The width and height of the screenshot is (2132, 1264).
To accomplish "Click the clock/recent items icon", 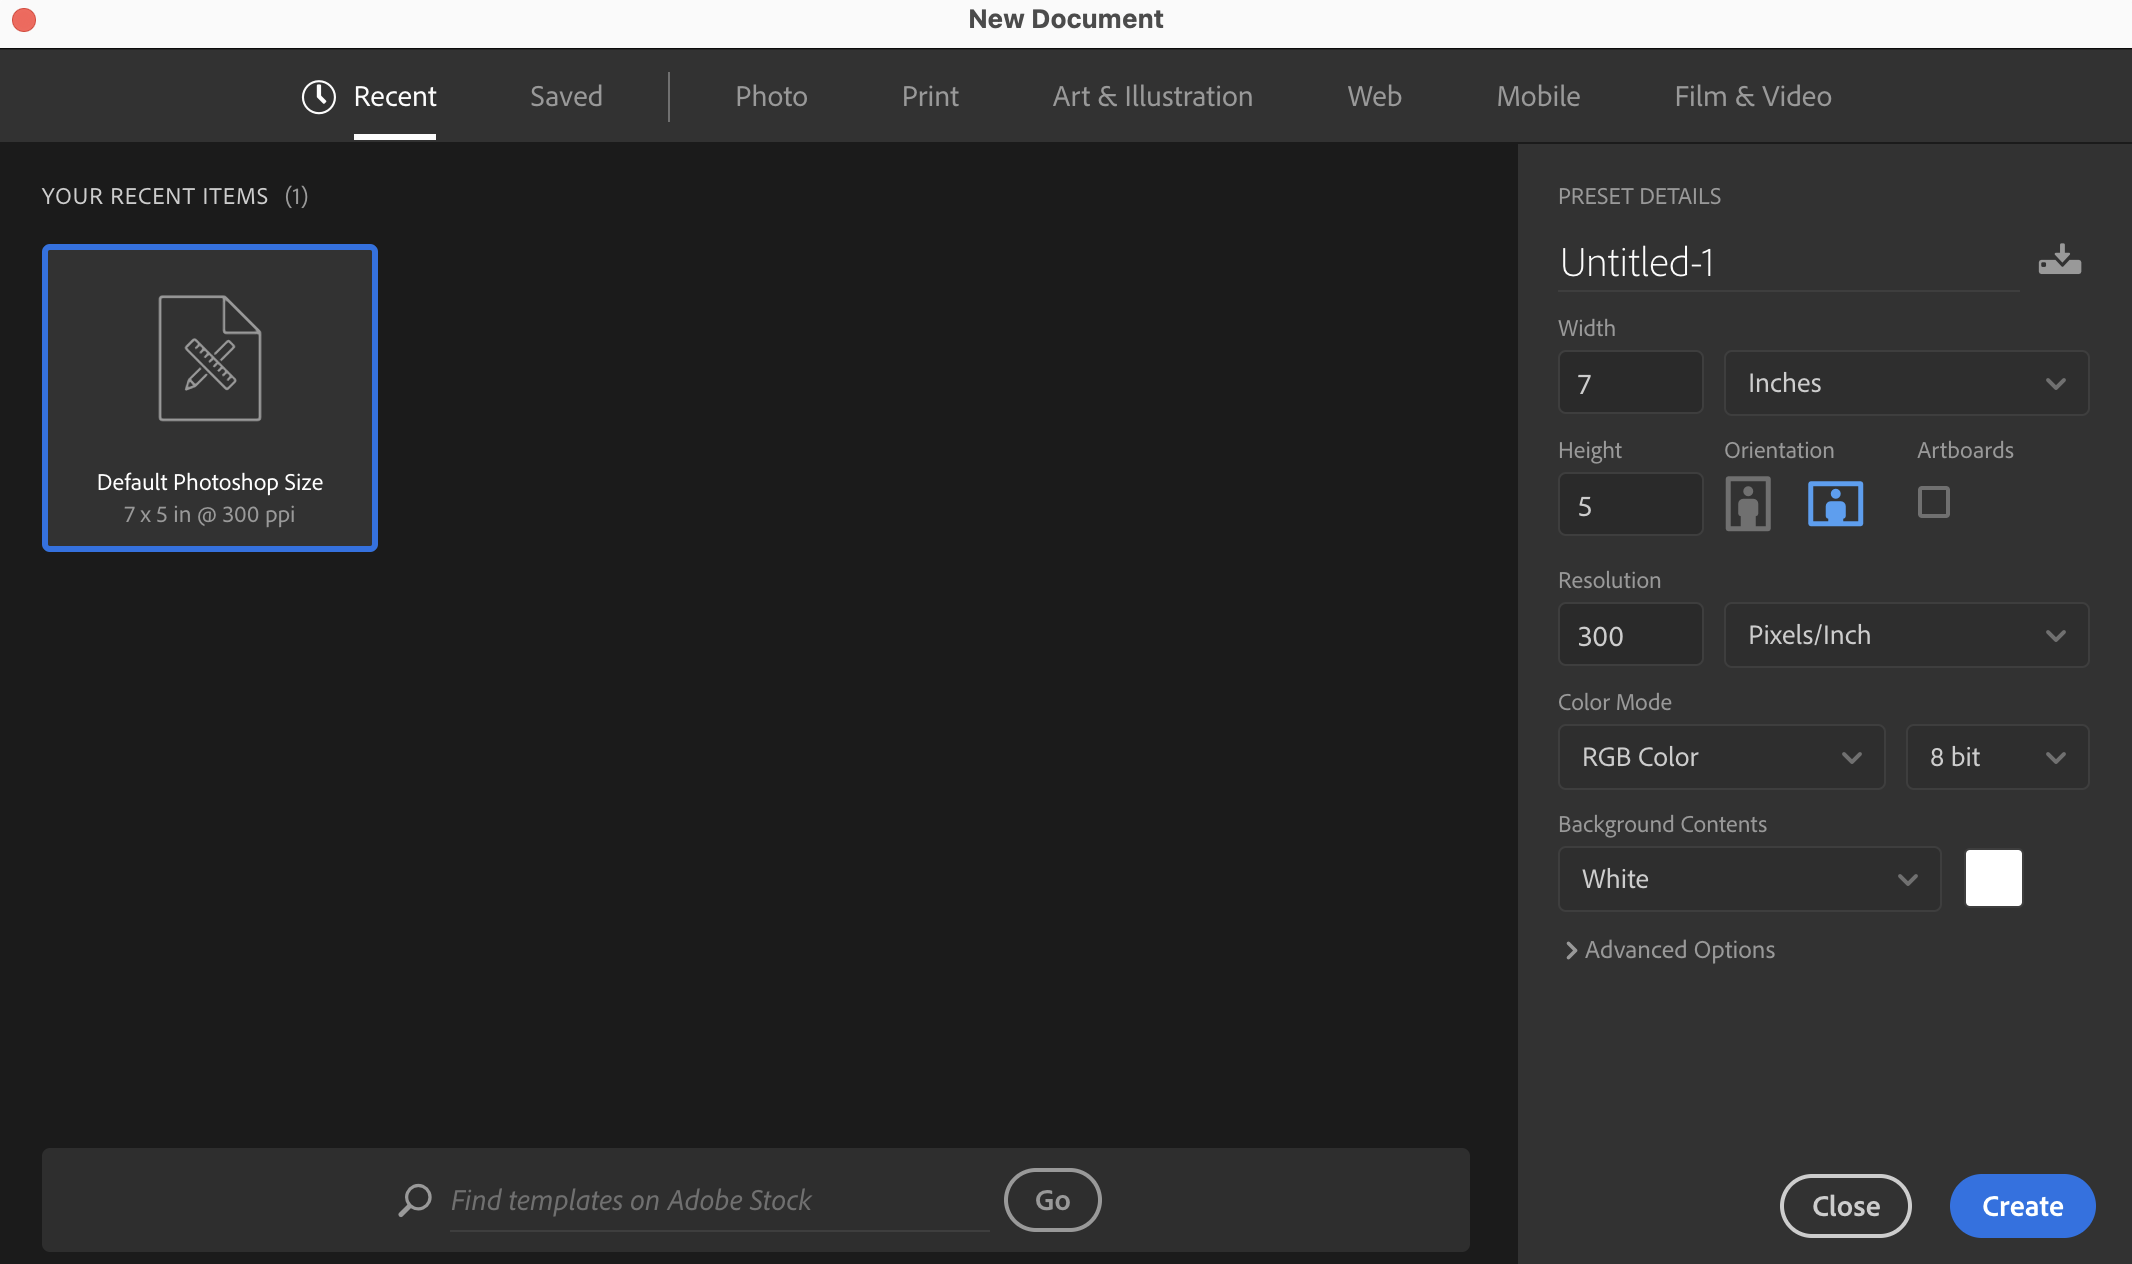I will [x=320, y=95].
